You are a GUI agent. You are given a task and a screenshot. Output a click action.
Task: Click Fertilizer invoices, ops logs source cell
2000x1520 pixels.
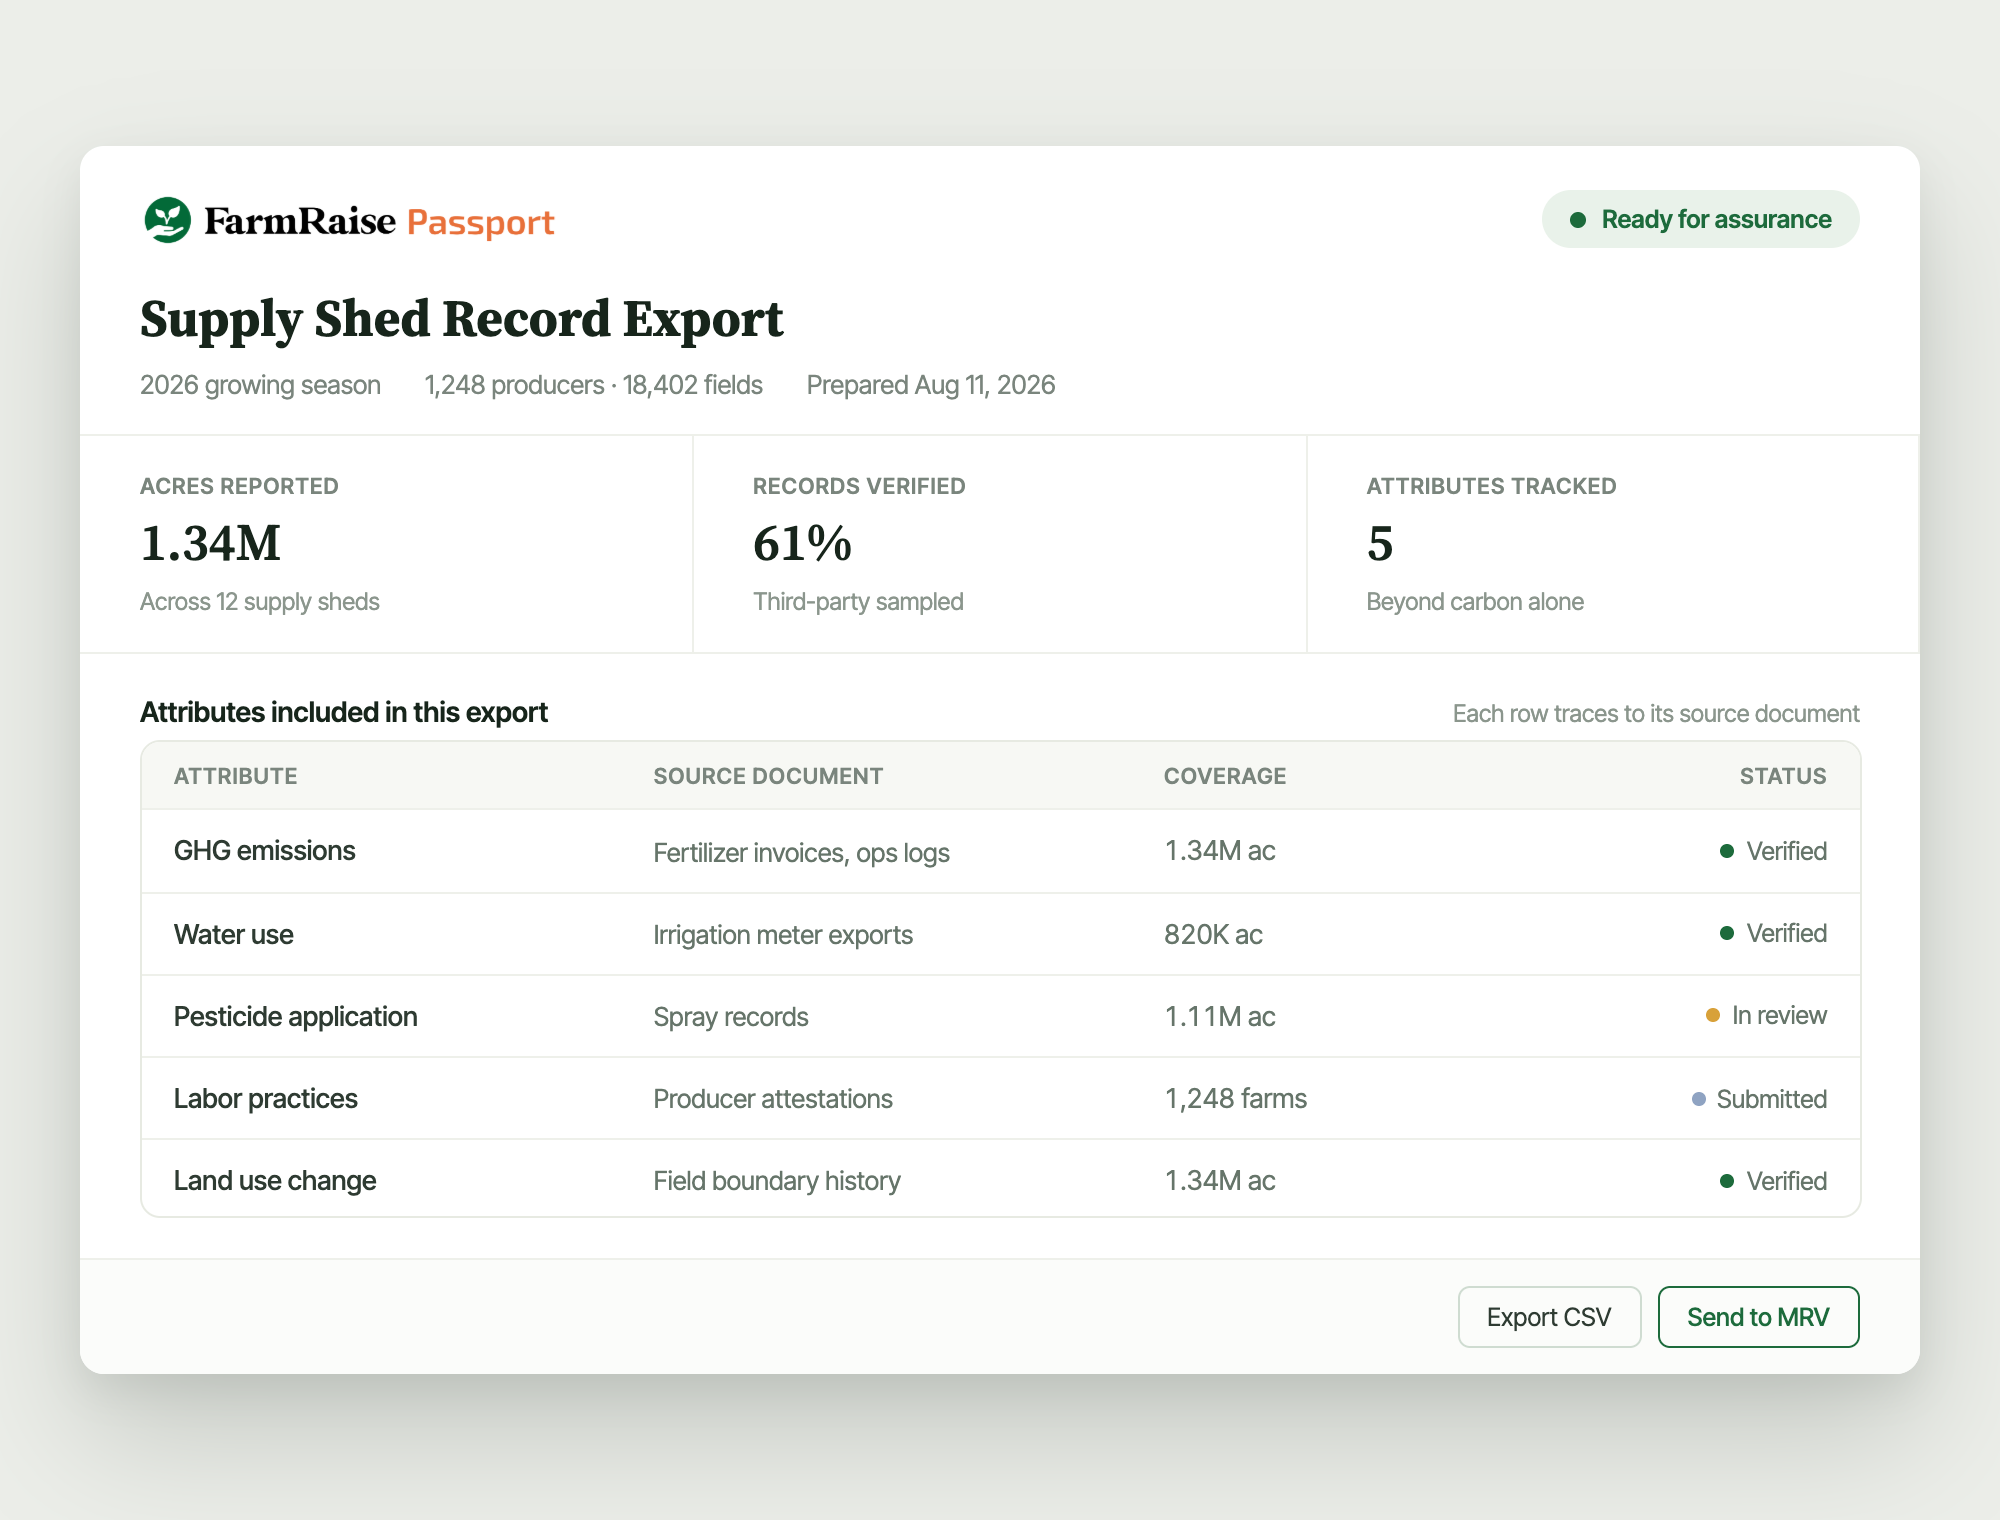pyautogui.click(x=801, y=853)
